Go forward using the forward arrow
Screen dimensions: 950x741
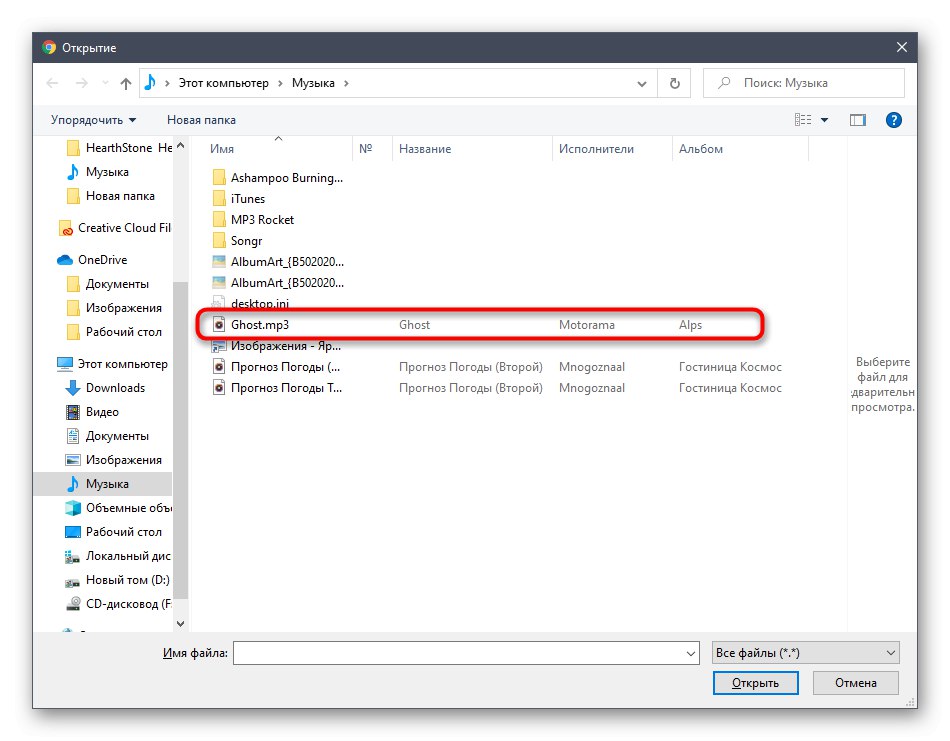point(81,83)
